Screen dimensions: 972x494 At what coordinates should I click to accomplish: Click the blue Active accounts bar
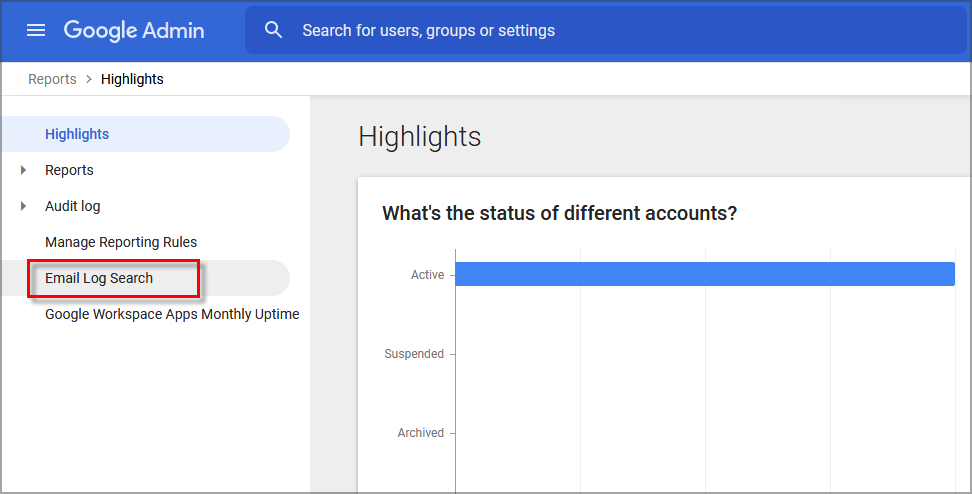point(704,274)
